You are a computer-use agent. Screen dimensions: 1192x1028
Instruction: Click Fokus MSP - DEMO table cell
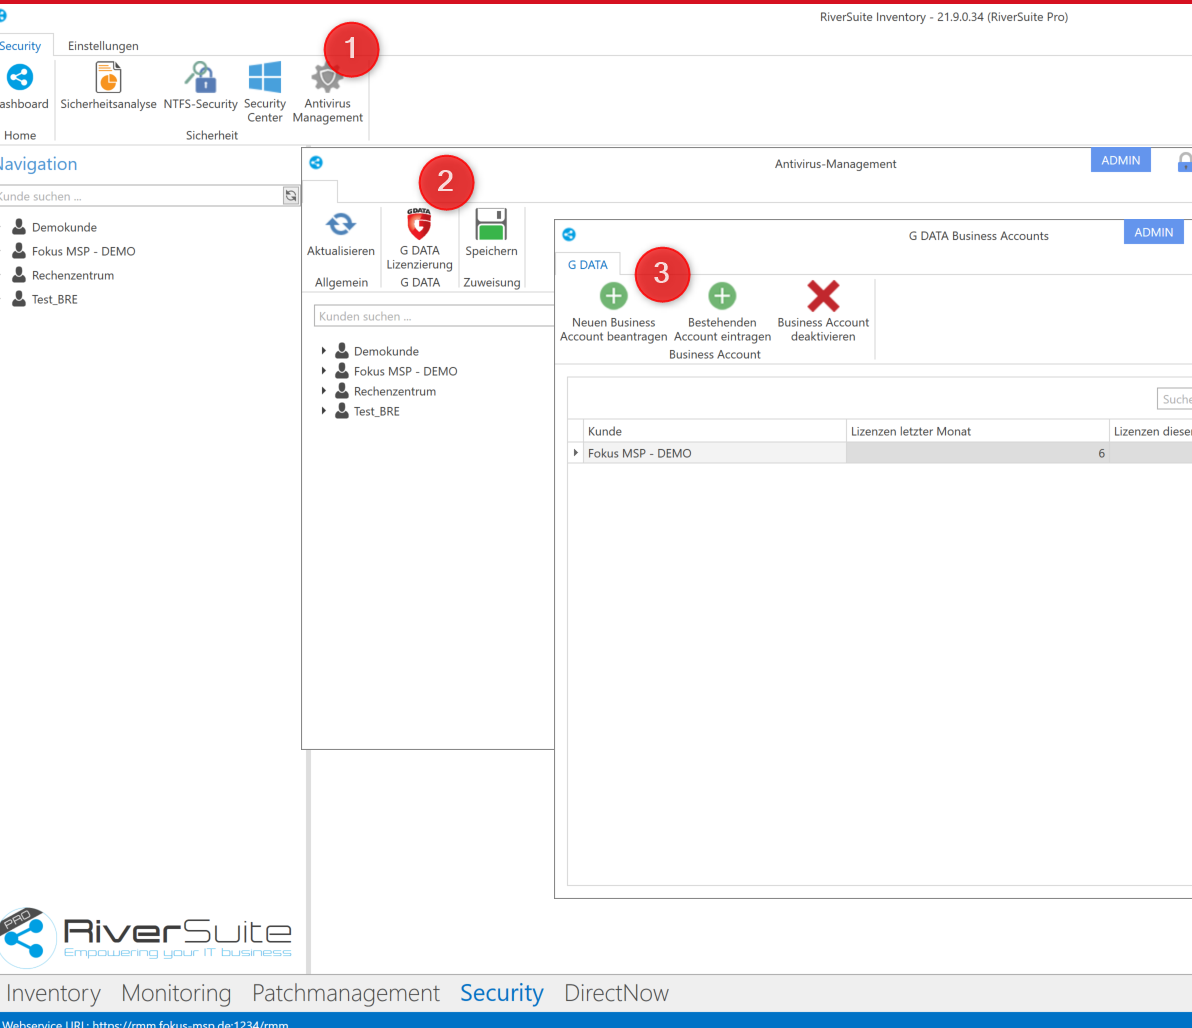[715, 453]
